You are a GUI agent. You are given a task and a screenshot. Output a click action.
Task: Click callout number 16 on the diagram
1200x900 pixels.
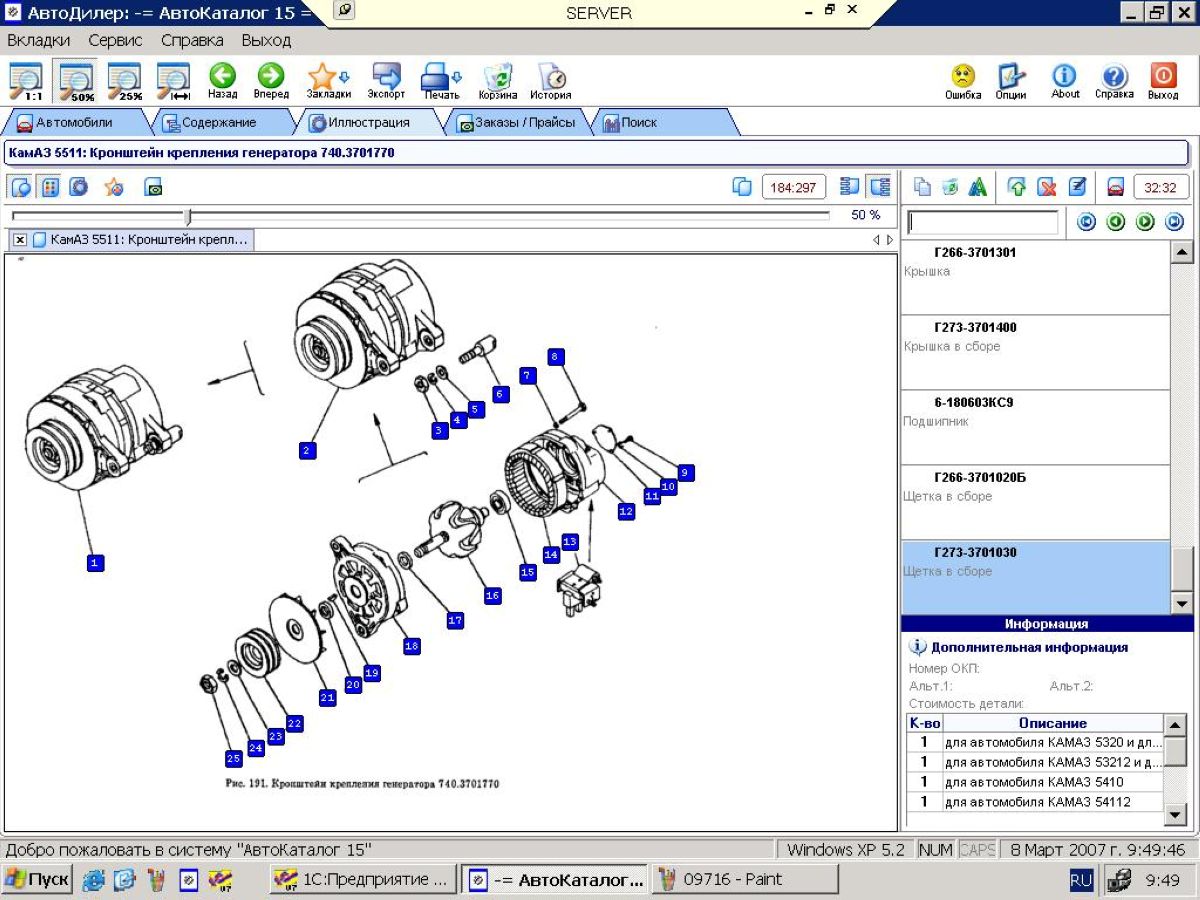click(492, 595)
